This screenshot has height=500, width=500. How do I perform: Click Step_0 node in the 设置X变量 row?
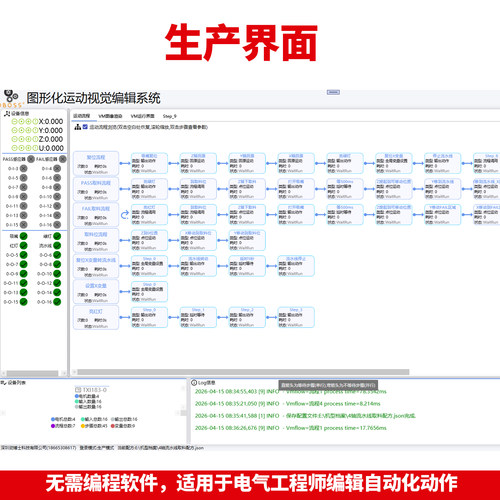[149, 292]
